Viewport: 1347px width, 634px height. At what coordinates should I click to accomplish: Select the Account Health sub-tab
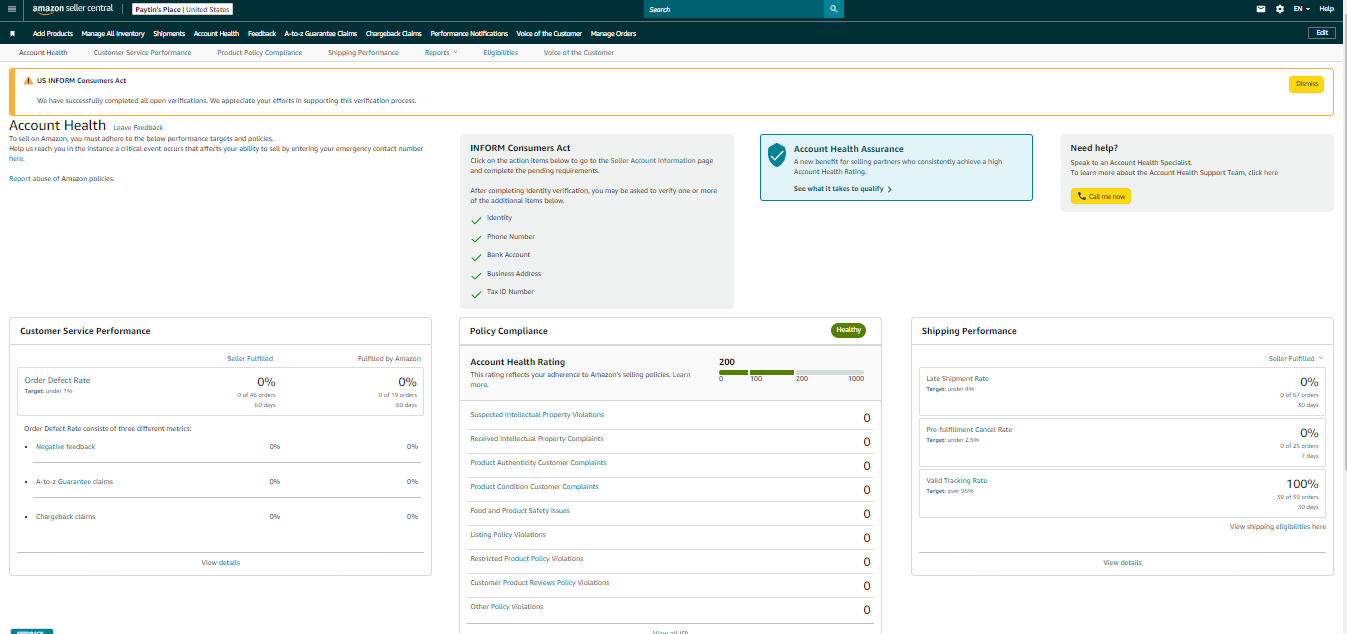pos(43,52)
